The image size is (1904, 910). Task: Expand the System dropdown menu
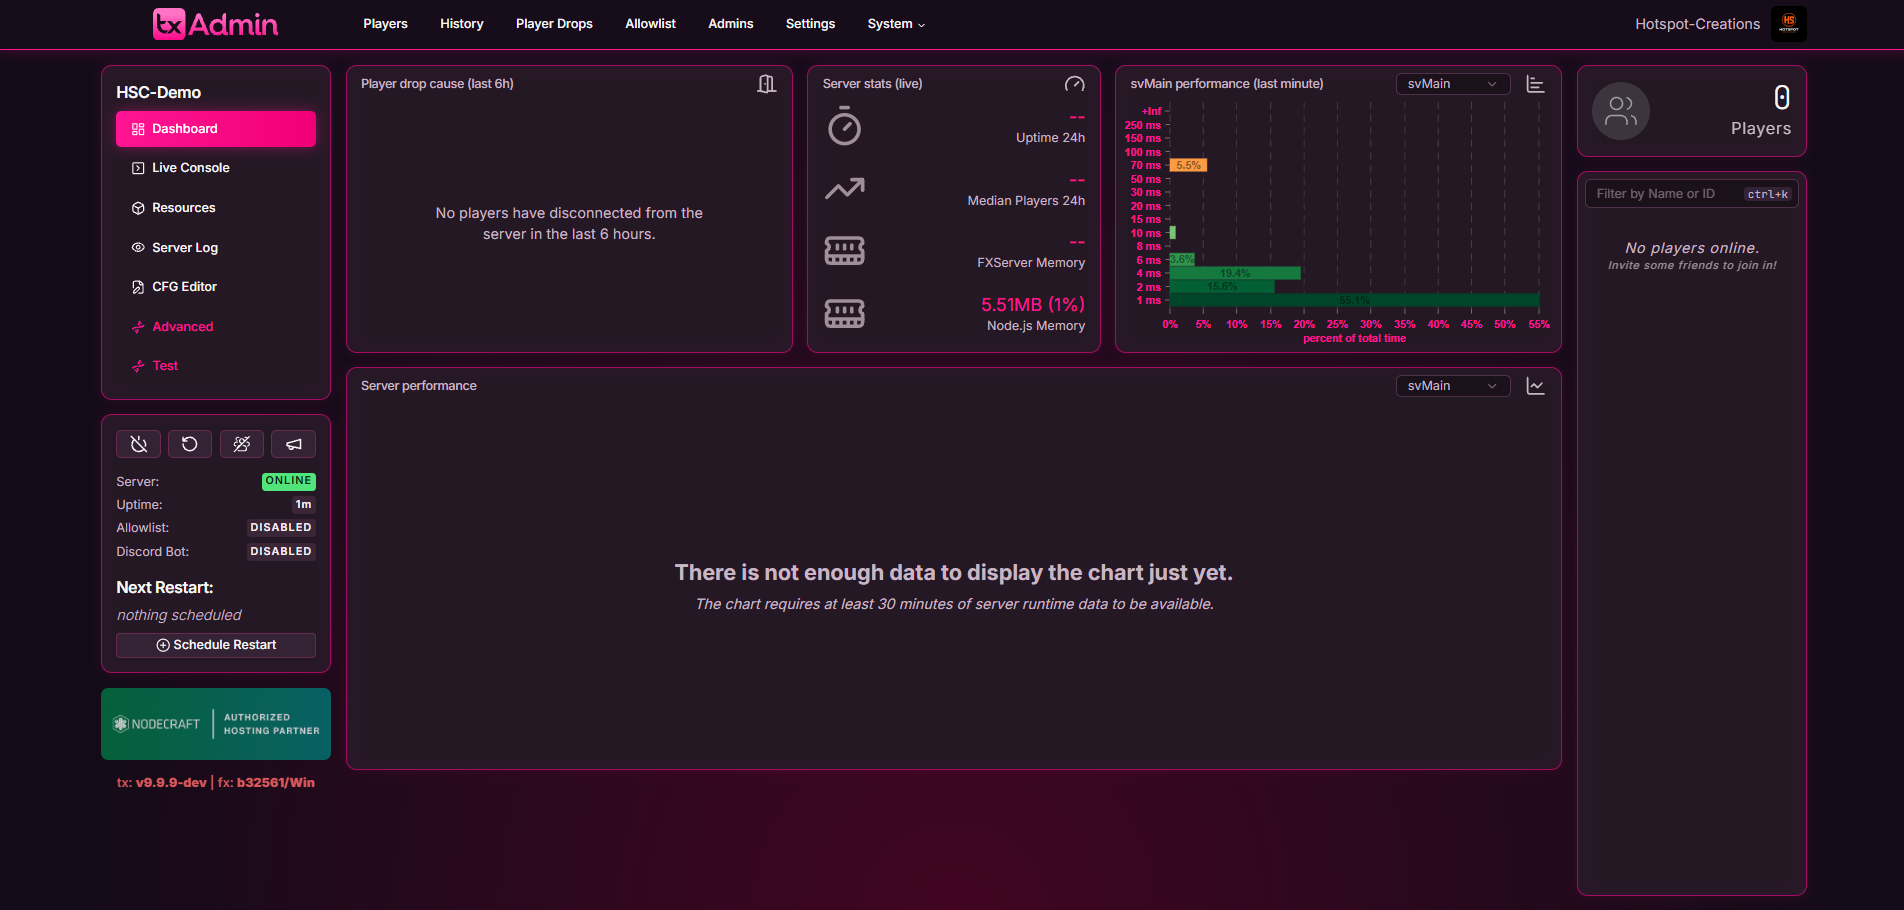point(896,24)
